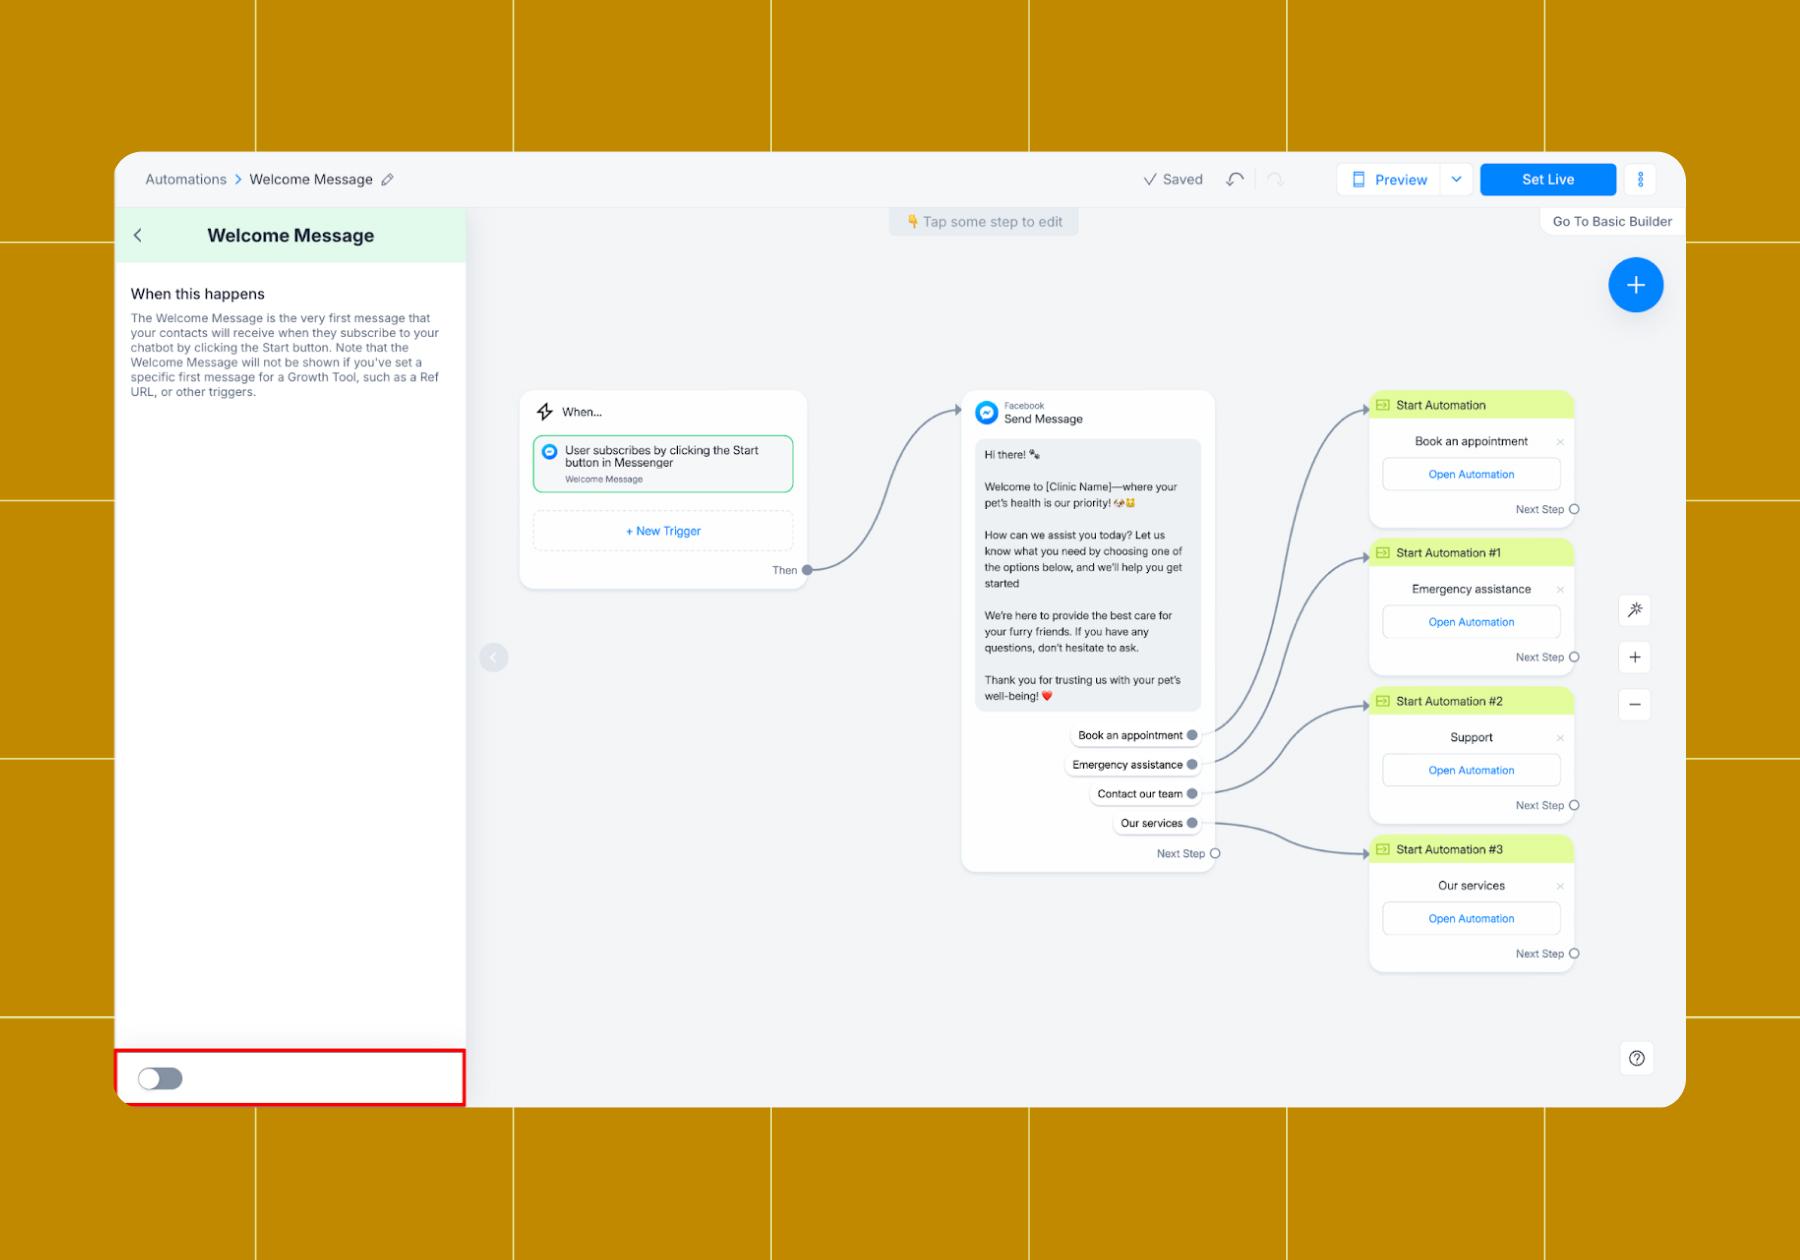Open the help question mark icon
Viewport: 1800px width, 1260px height.
[1636, 1058]
